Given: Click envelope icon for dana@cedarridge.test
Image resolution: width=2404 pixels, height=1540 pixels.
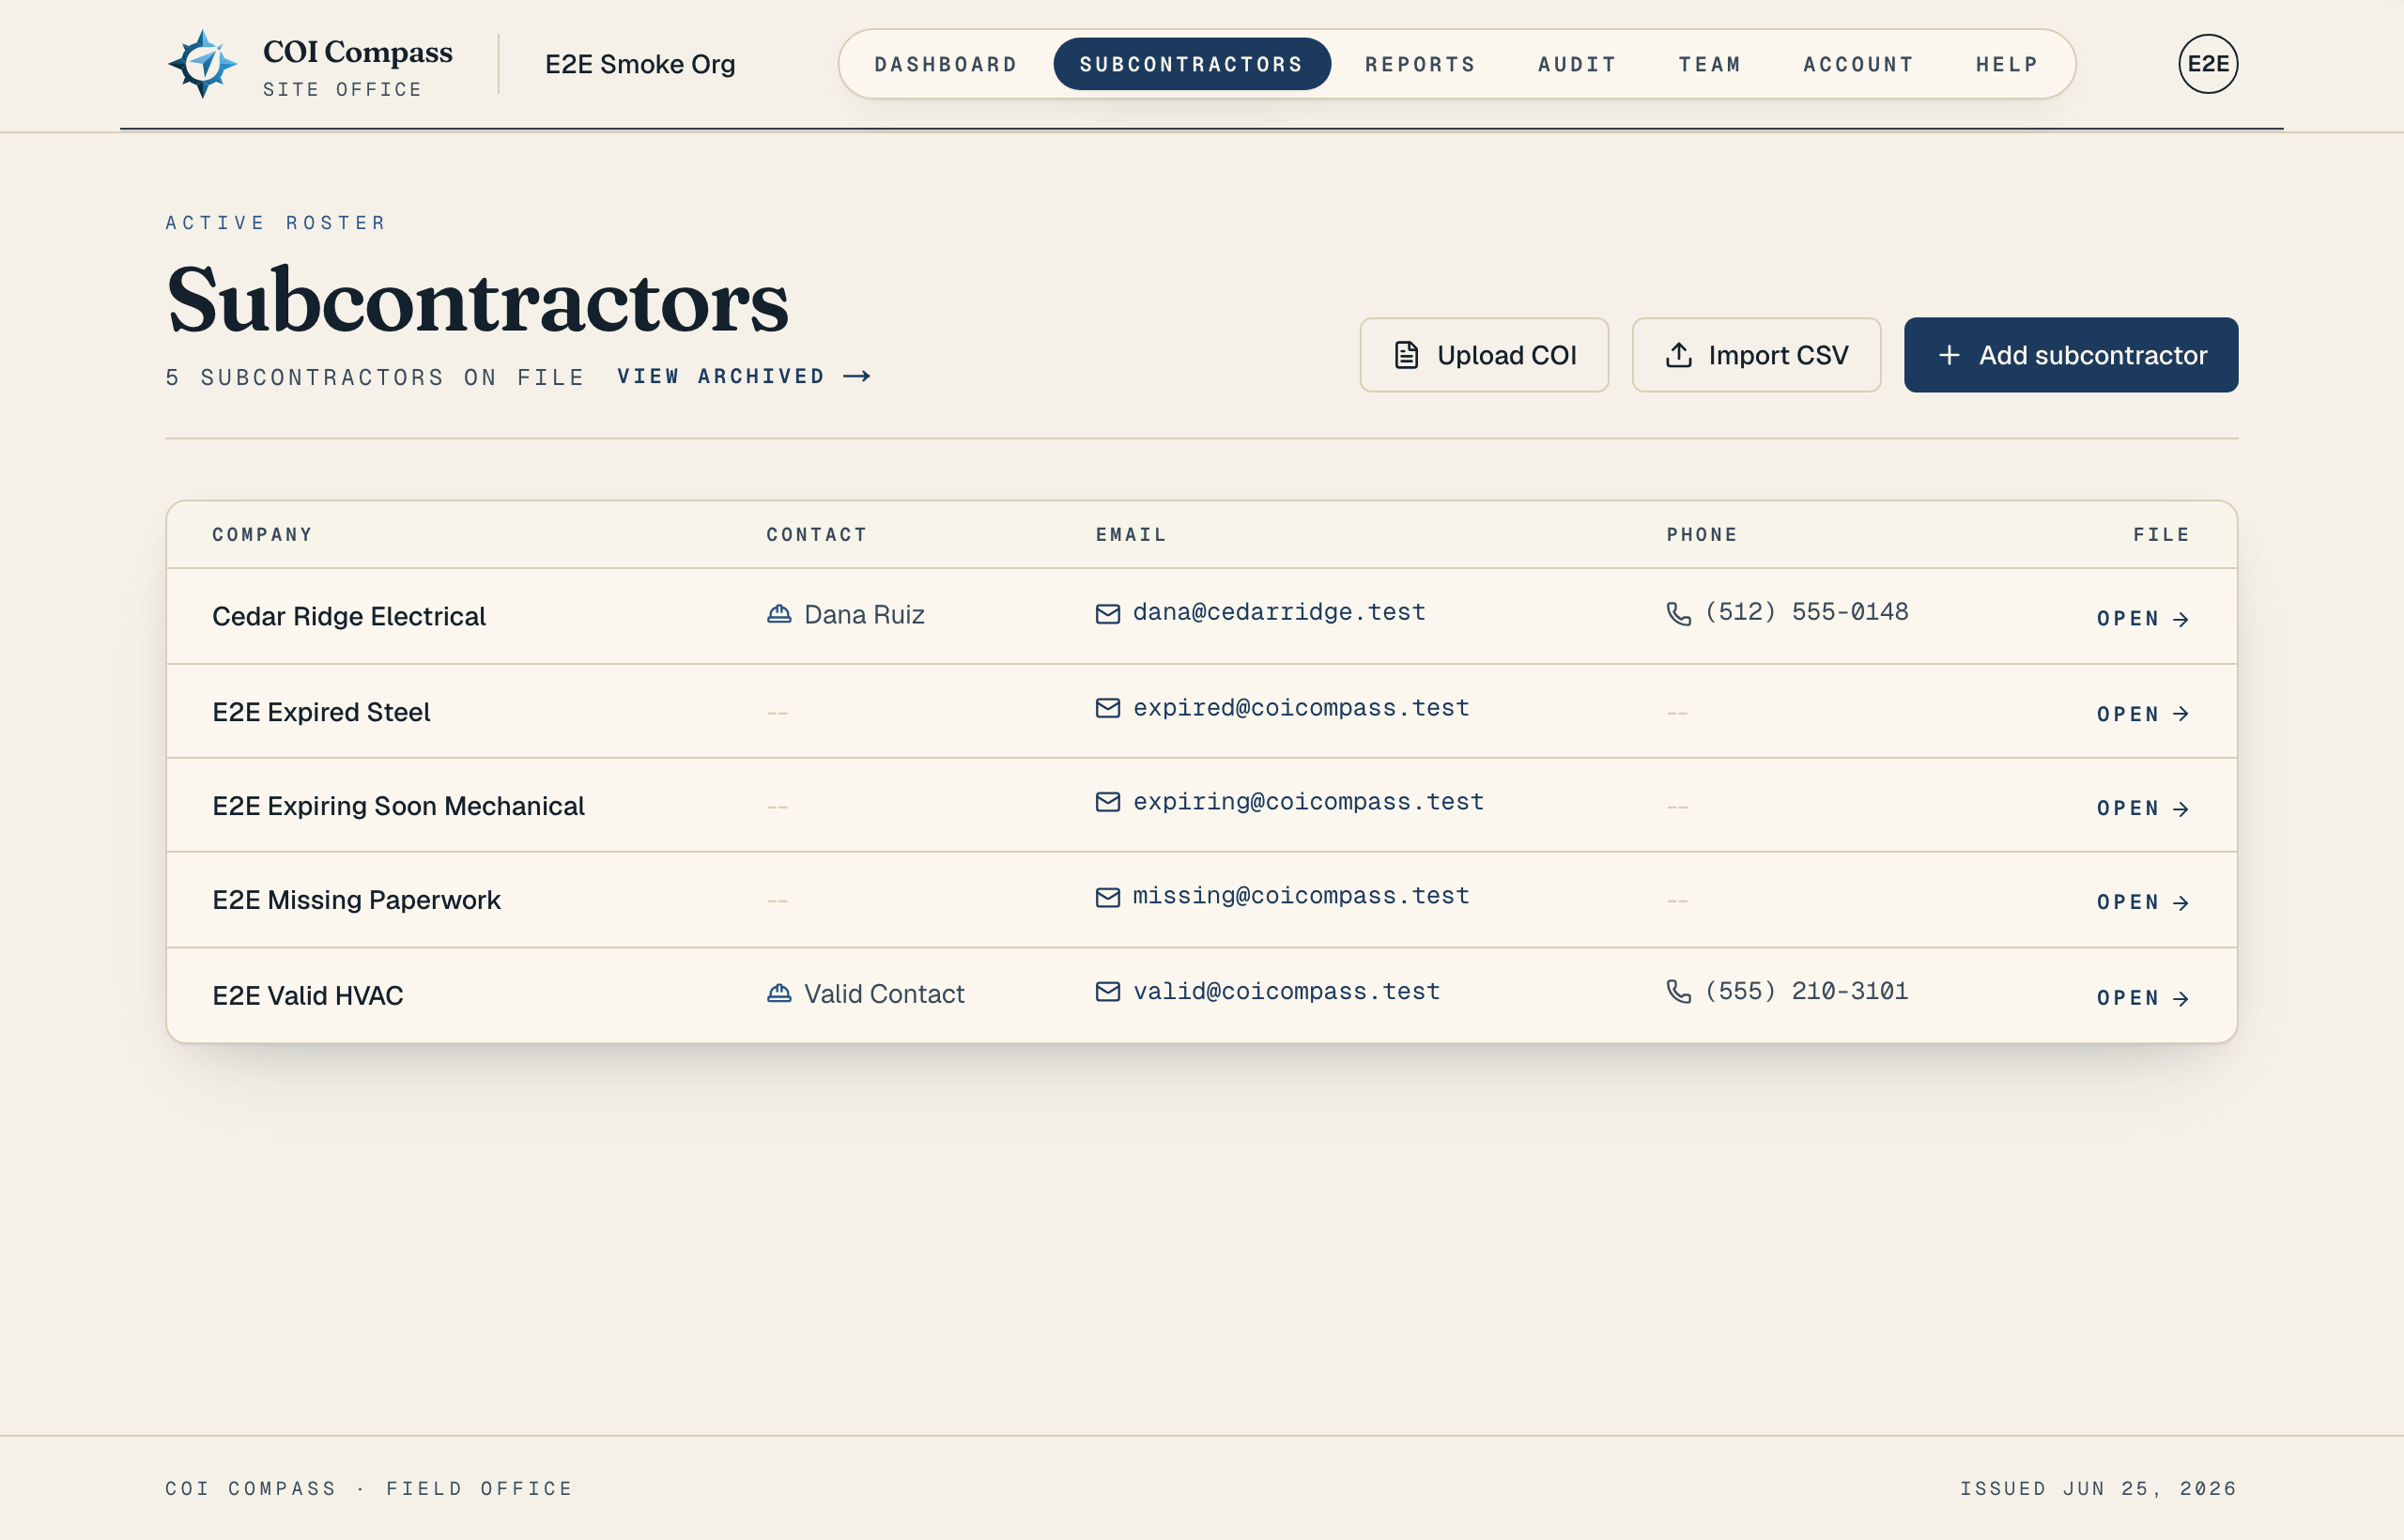Looking at the screenshot, I should [x=1108, y=614].
